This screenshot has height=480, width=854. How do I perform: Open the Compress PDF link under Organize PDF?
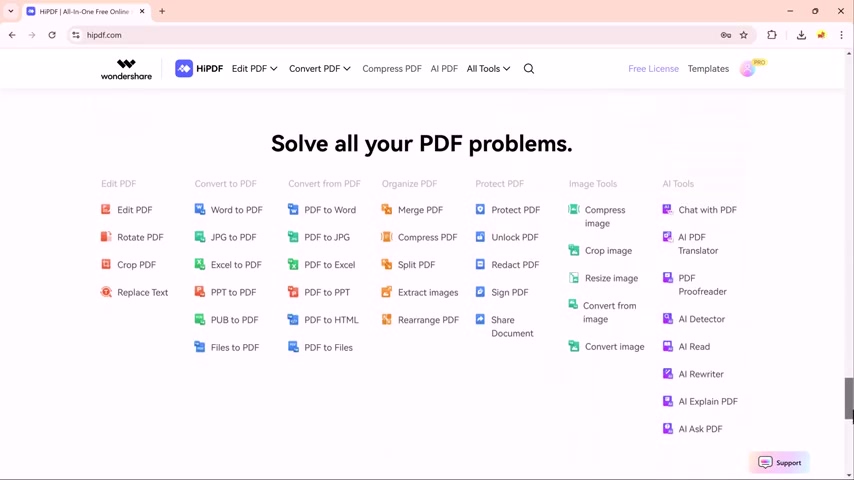(419, 237)
